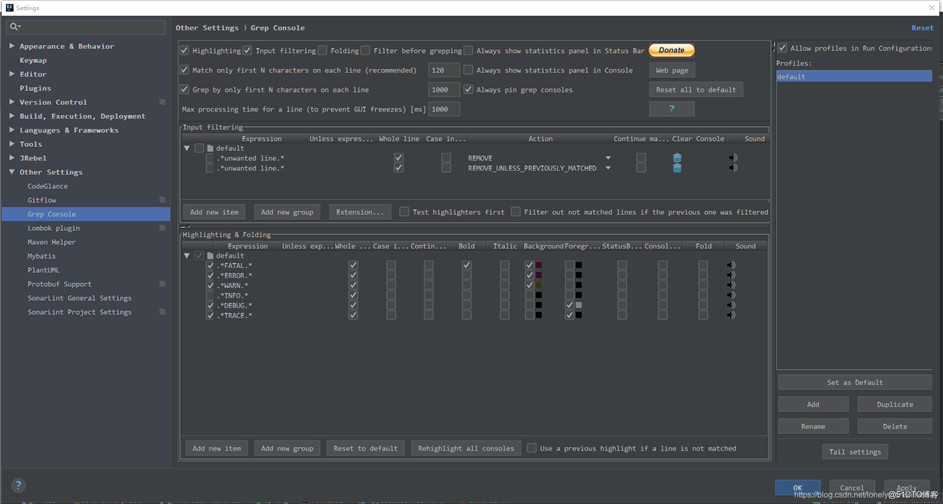
Task: Expand Build, Execution, Deployment node
Action: [11, 116]
